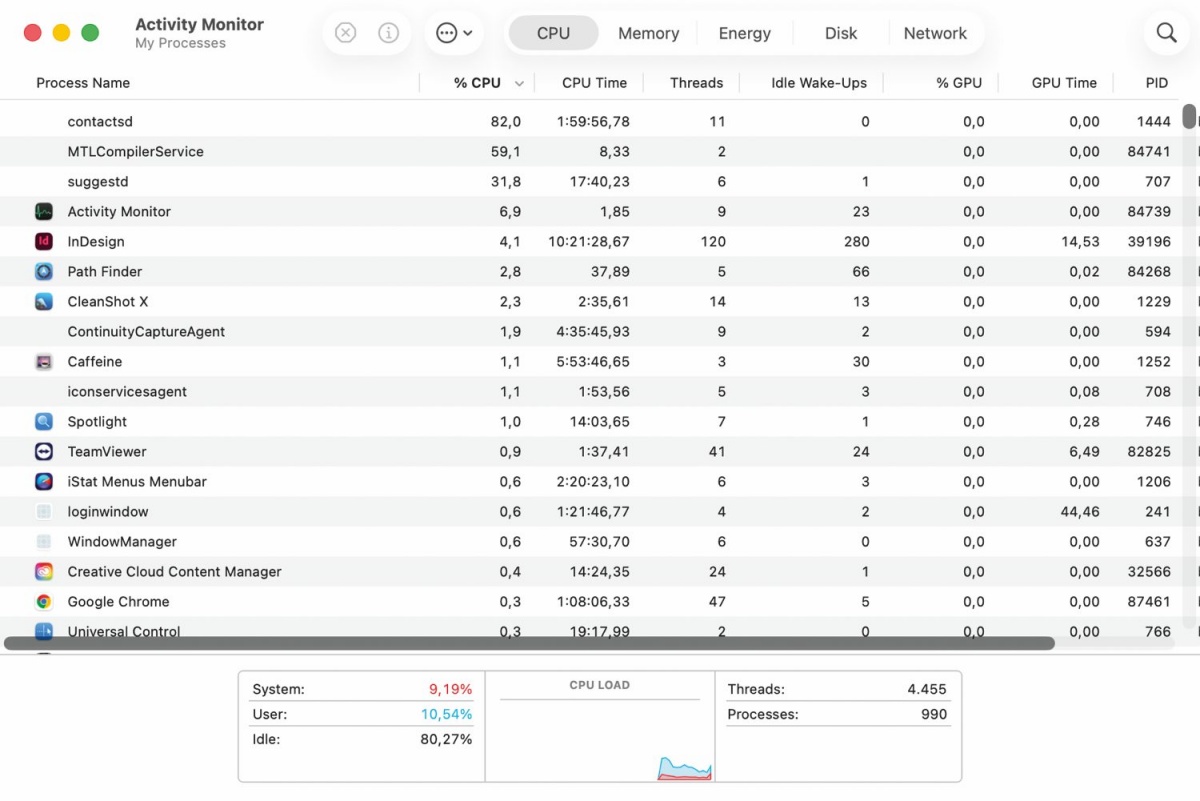
Task: Select the contactsd process row
Action: (590, 121)
